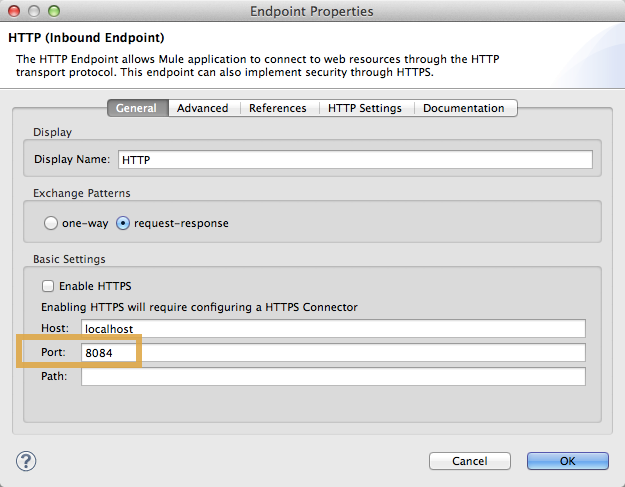This screenshot has width=625, height=487.
Task: Enable the HTTPS checkbox
Action: pos(48,286)
